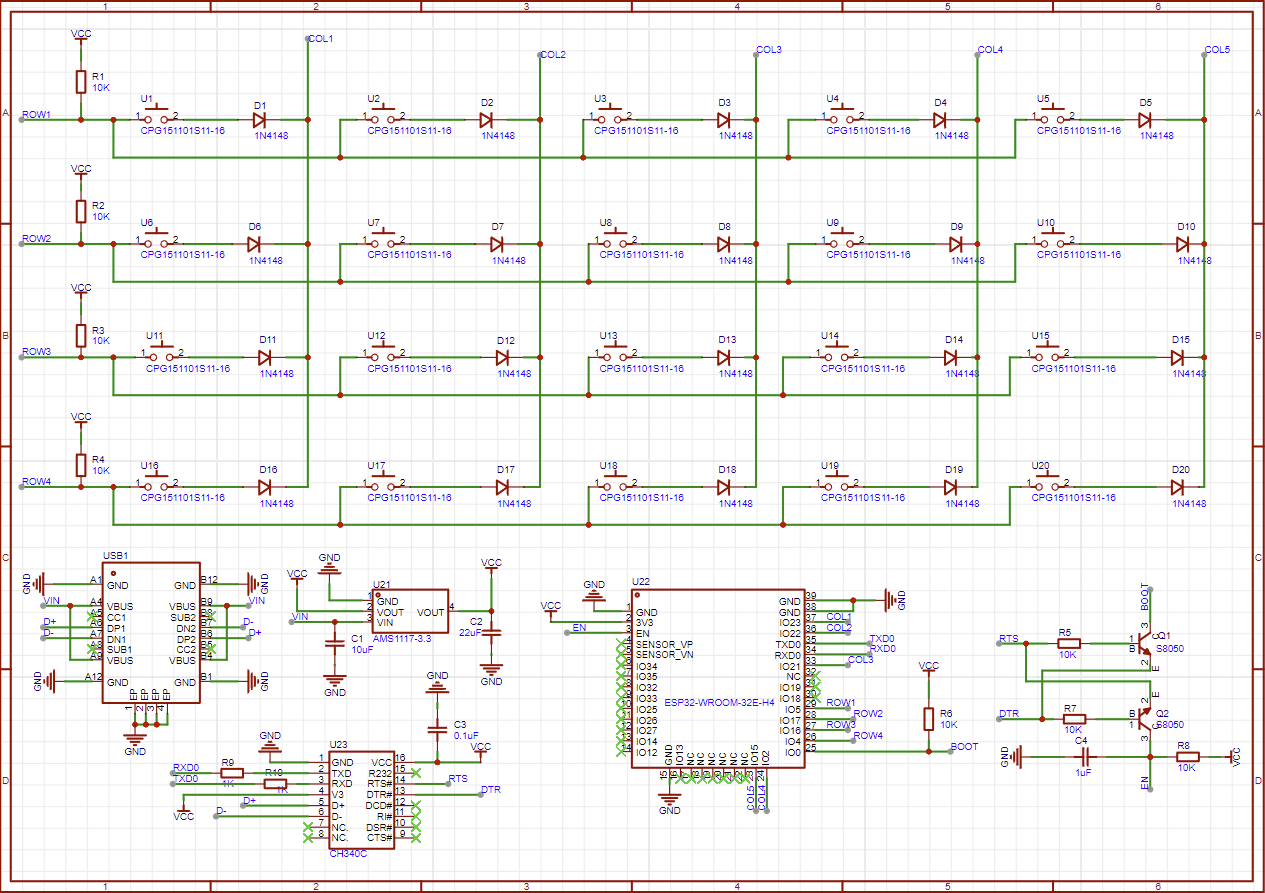Click the COL1 net label
The image size is (1265, 893).
[x=321, y=39]
